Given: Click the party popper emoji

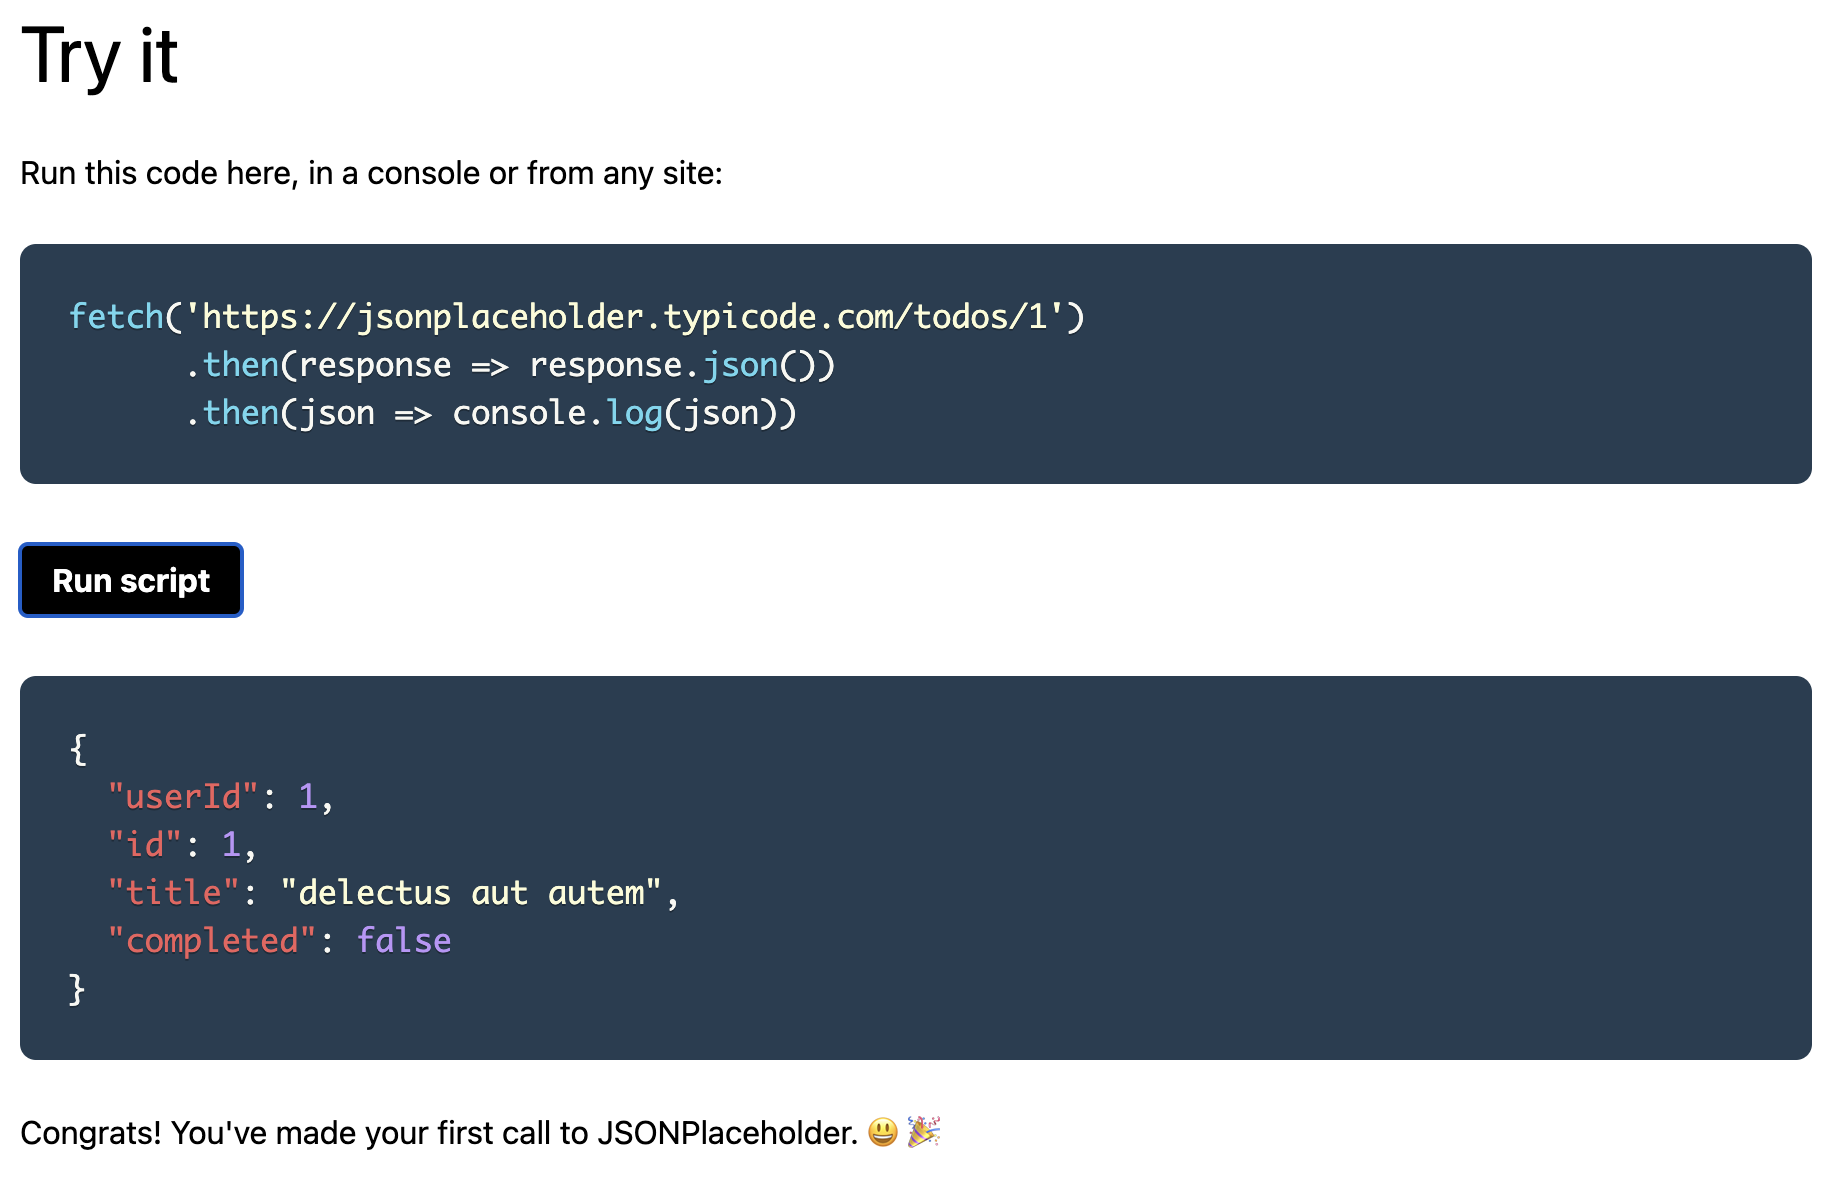Looking at the screenshot, I should click(924, 1132).
